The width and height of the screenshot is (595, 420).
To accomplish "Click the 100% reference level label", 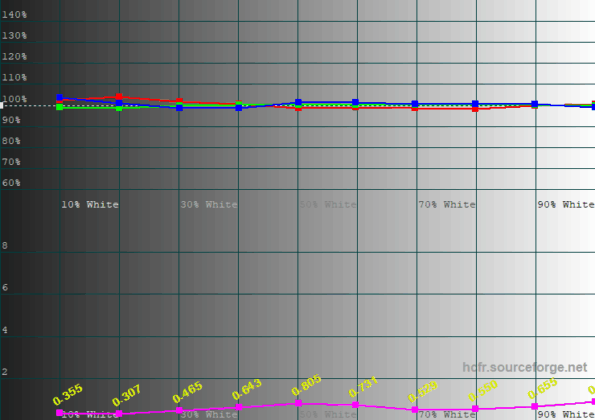I will (14, 99).
